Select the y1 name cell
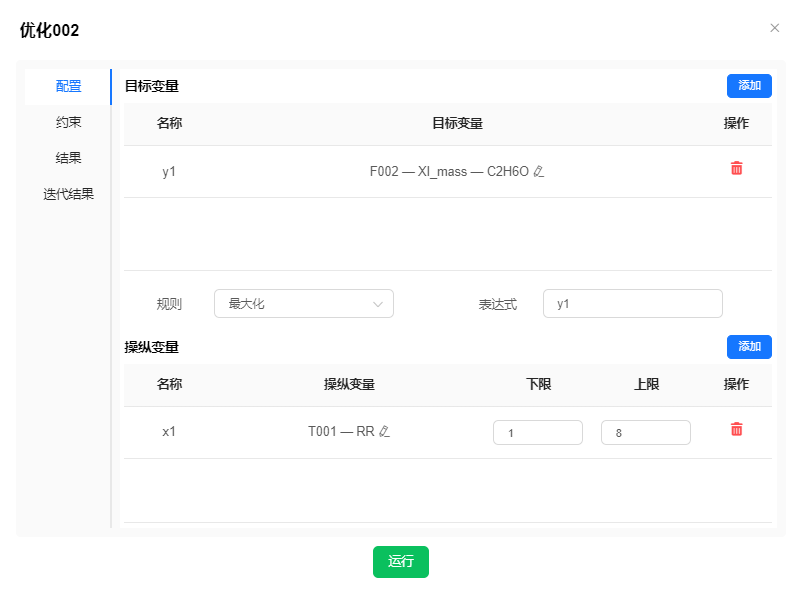Image resolution: width=802 pixels, height=594 pixels. coord(169,172)
